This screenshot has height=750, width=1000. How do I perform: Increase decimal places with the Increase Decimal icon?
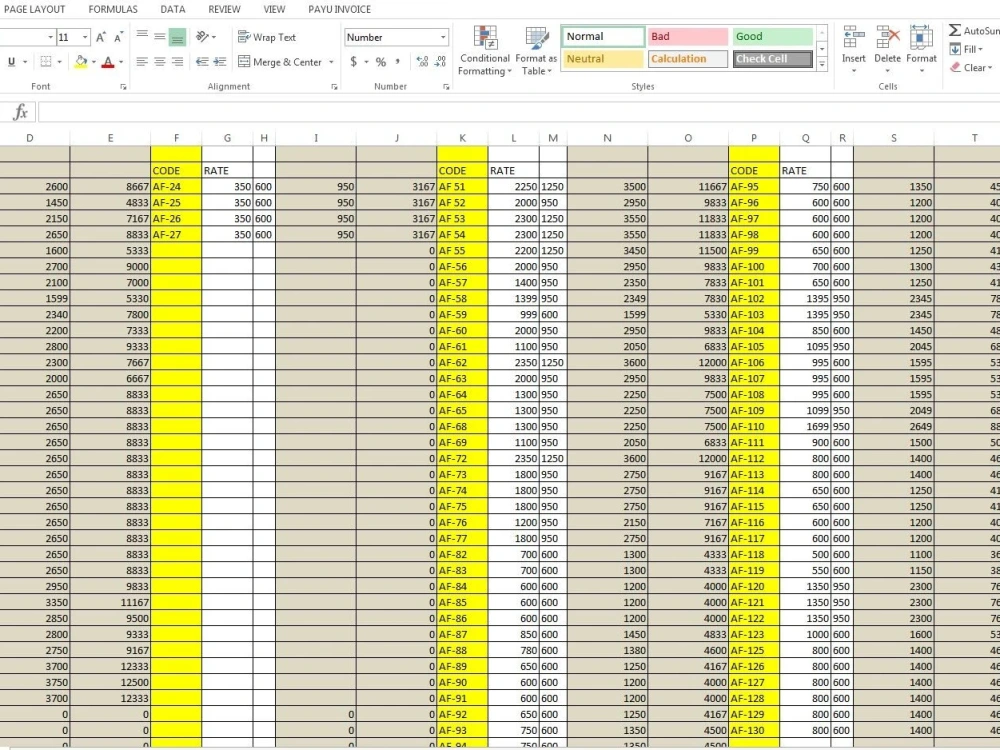point(421,60)
